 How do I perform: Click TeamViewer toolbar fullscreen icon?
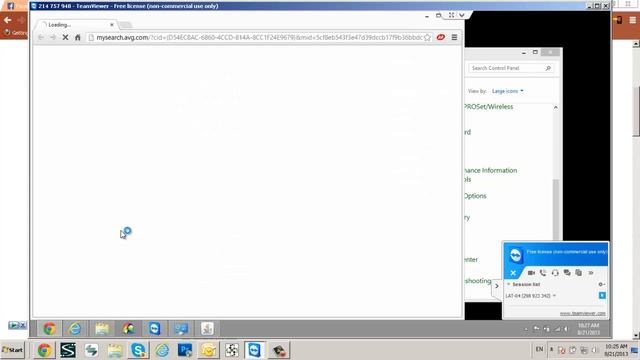pyautogui.click(x=451, y=15)
